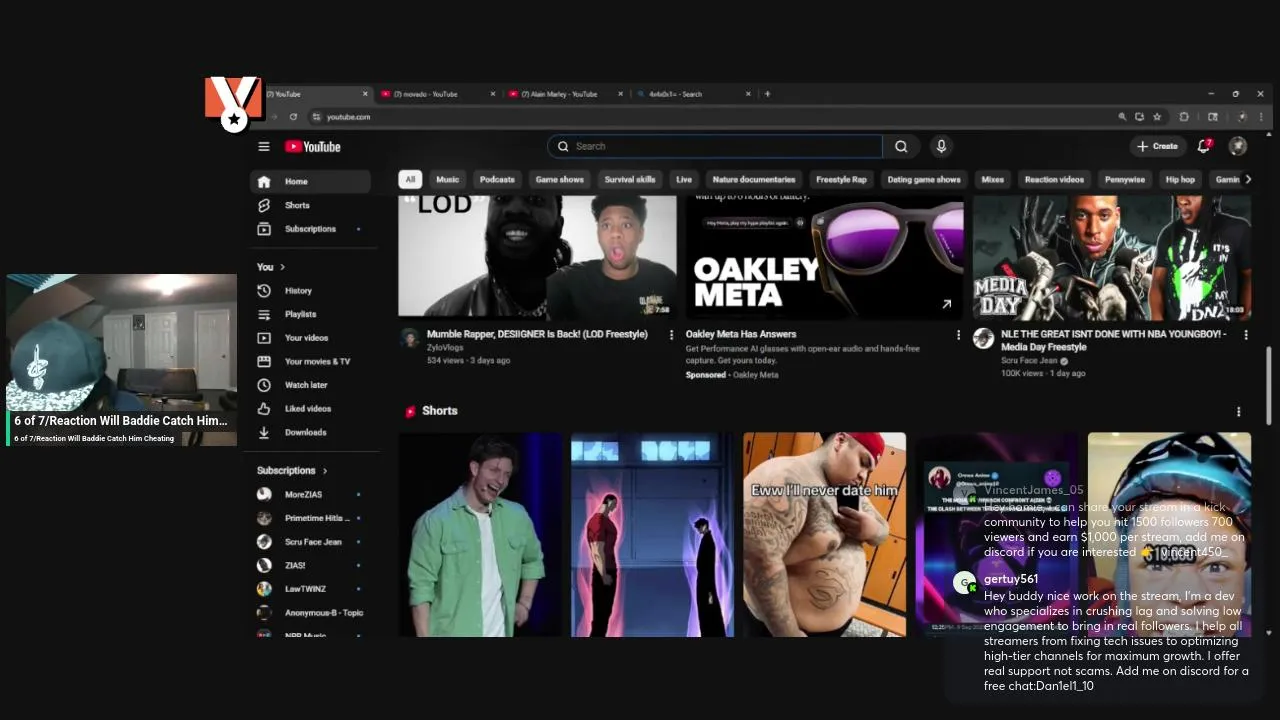Screen dimensions: 1280x720
Task: Show more filter chips with arrow
Action: [1247, 179]
